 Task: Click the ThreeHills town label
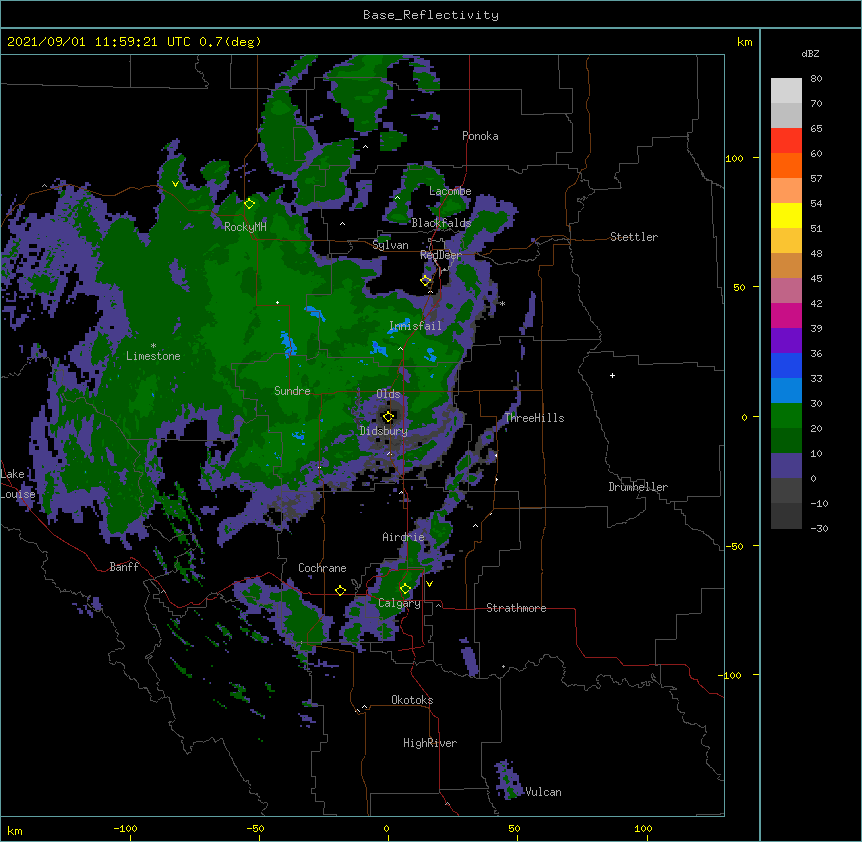pyautogui.click(x=534, y=418)
